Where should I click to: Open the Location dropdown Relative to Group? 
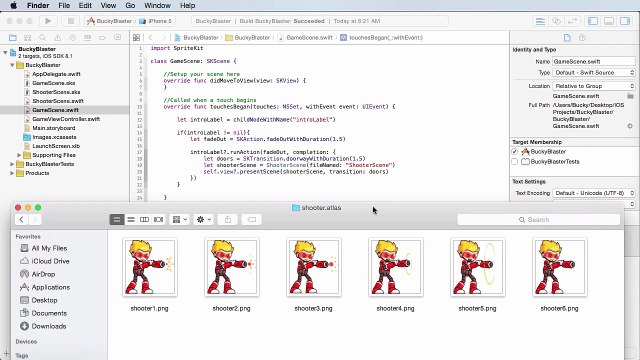click(594, 86)
